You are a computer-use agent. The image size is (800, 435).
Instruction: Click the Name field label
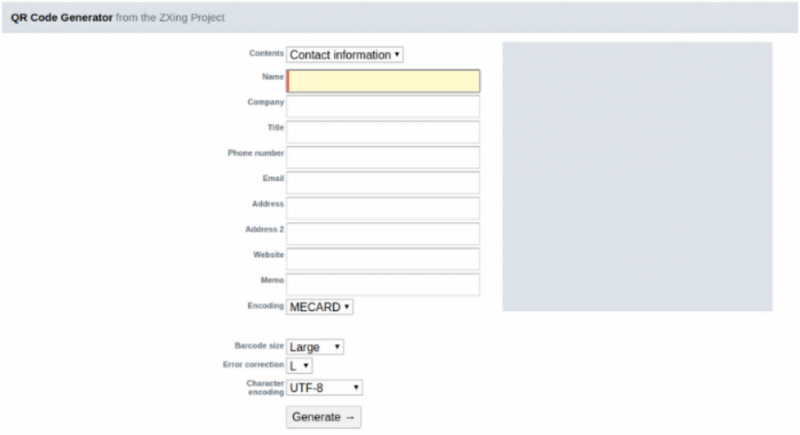tap(271, 77)
